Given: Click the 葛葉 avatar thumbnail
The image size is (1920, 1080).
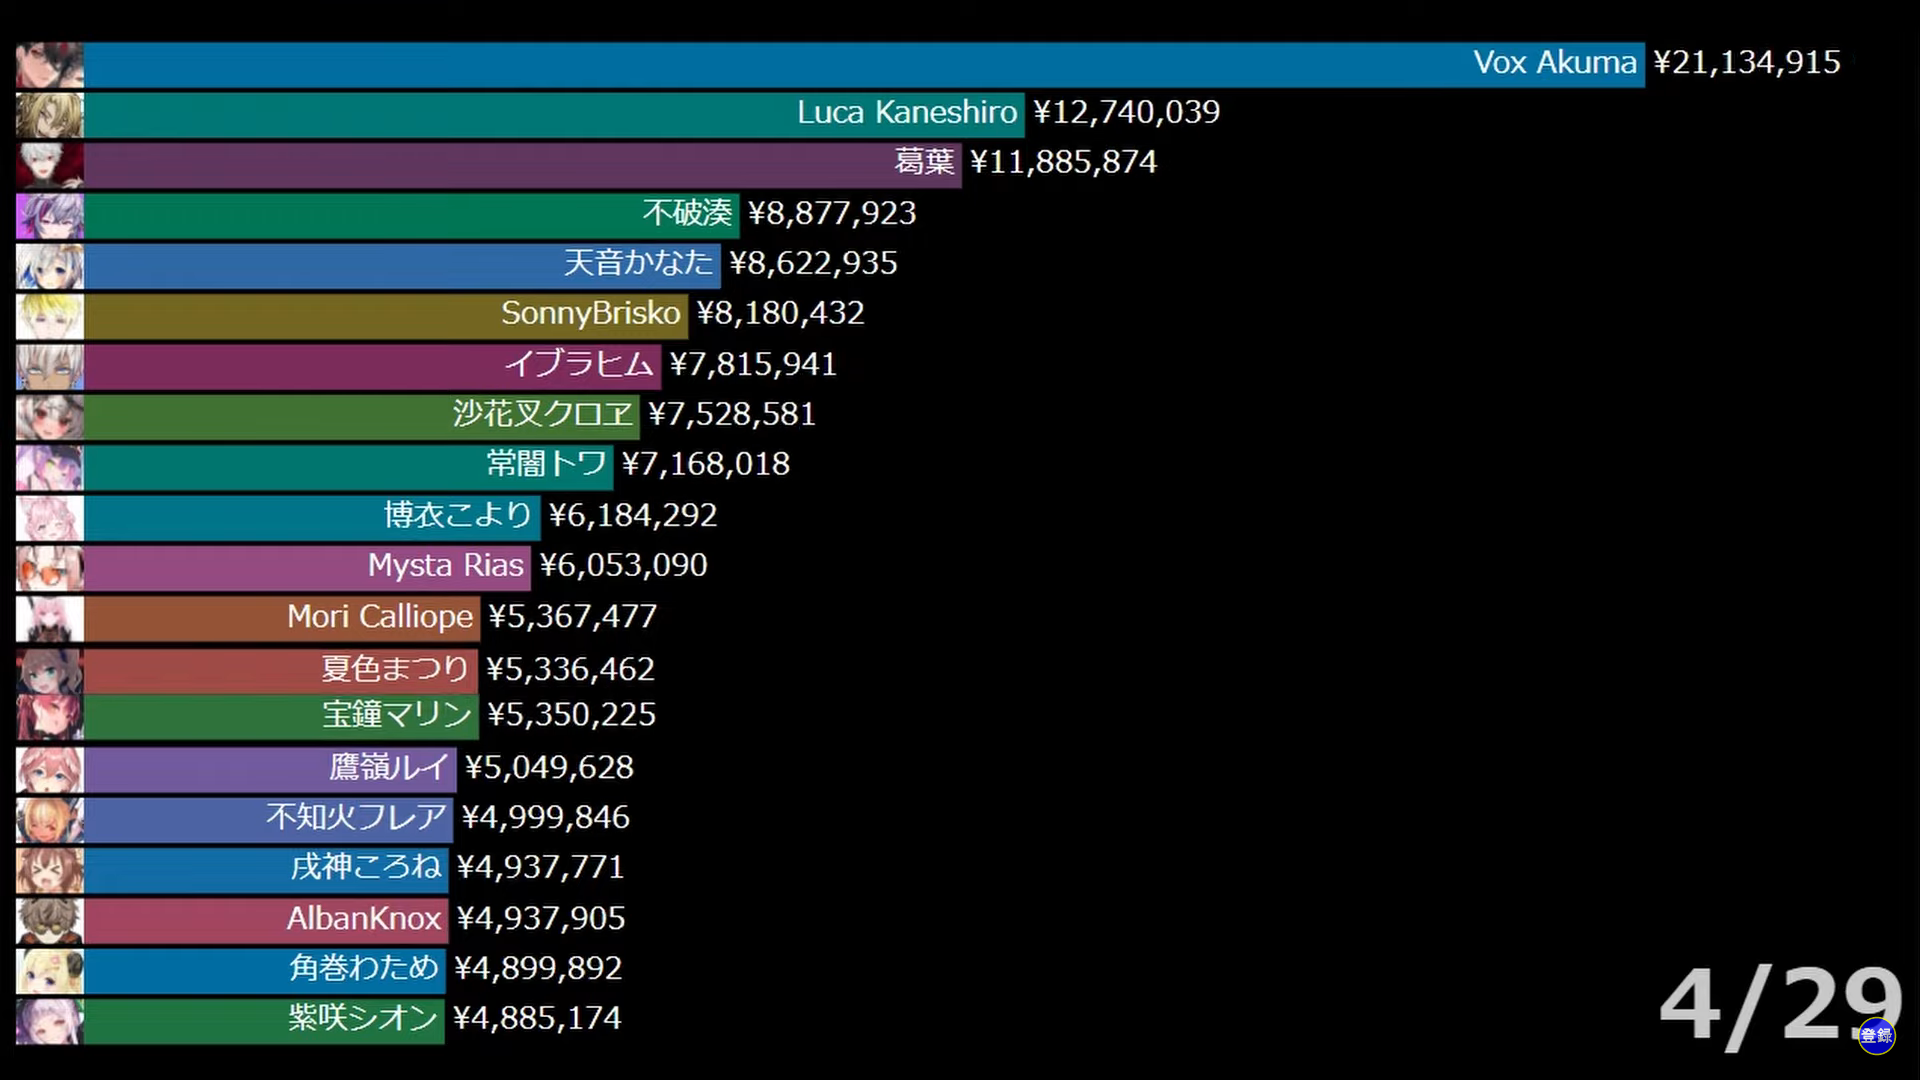Looking at the screenshot, I should (x=49, y=165).
